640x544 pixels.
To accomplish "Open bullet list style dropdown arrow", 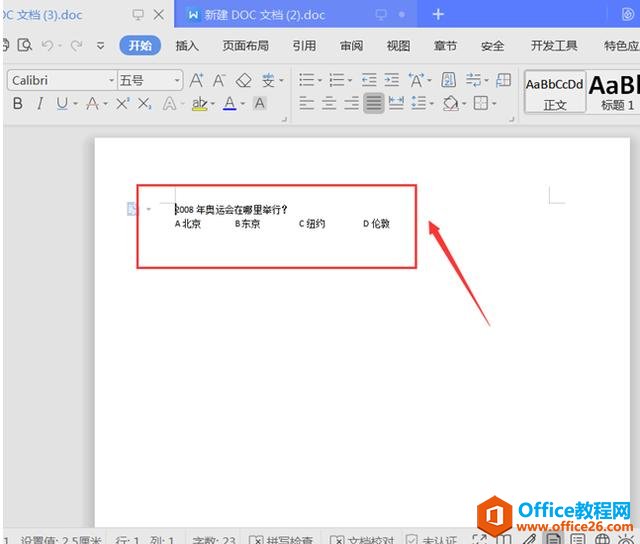I will pyautogui.click(x=320, y=80).
